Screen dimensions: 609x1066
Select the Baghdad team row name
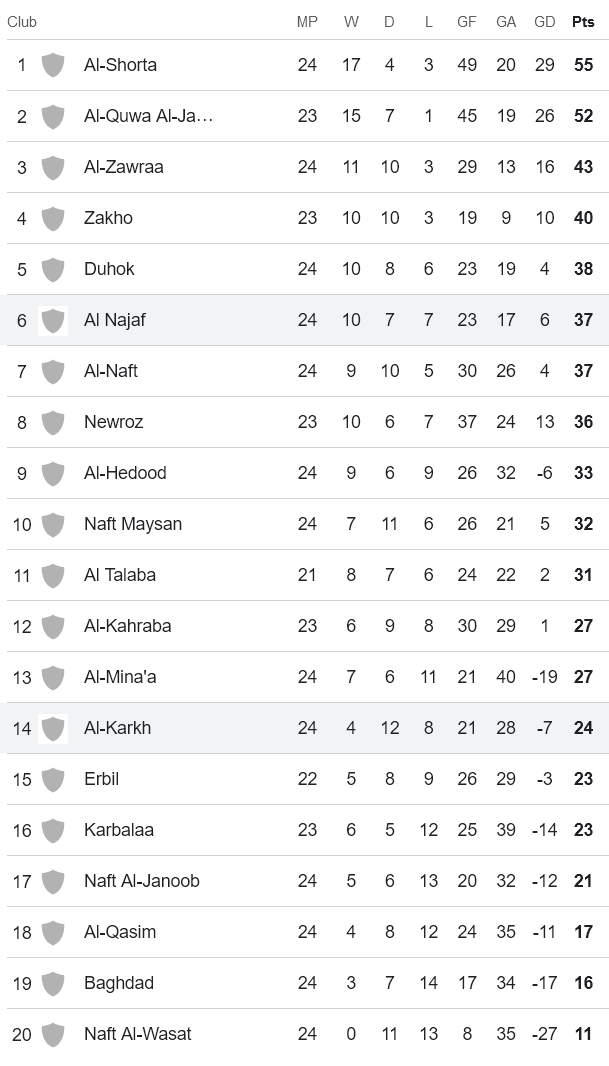[119, 983]
